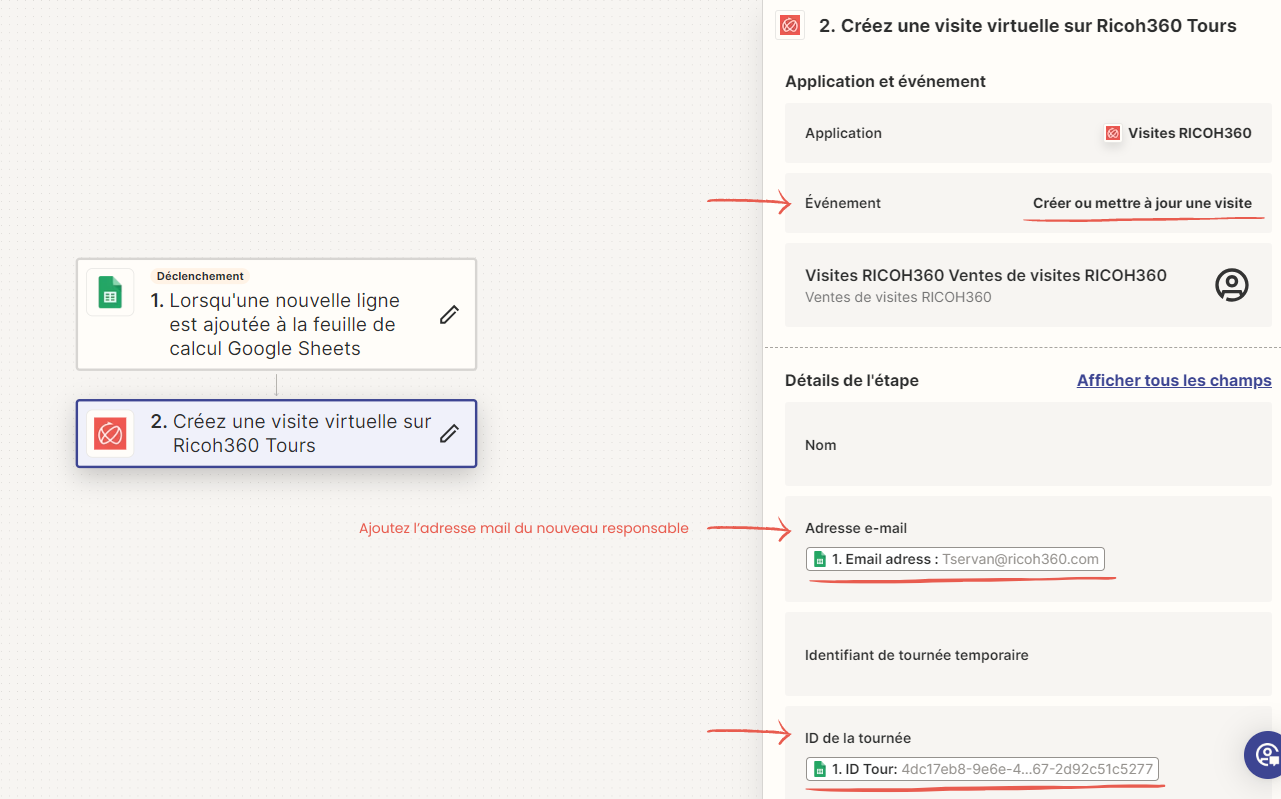This screenshot has height=799, width=1281.
Task: Click the Google Sheets icon in step 1
Action: [110, 292]
